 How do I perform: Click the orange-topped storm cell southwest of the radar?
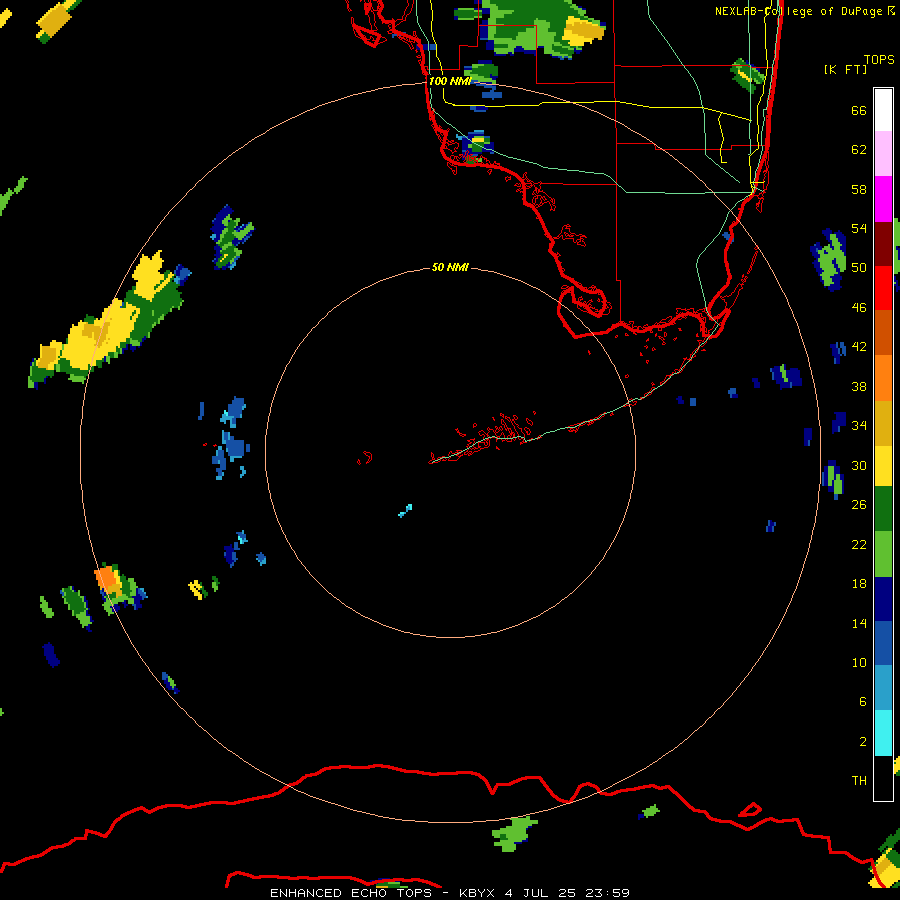[x=119, y=588]
